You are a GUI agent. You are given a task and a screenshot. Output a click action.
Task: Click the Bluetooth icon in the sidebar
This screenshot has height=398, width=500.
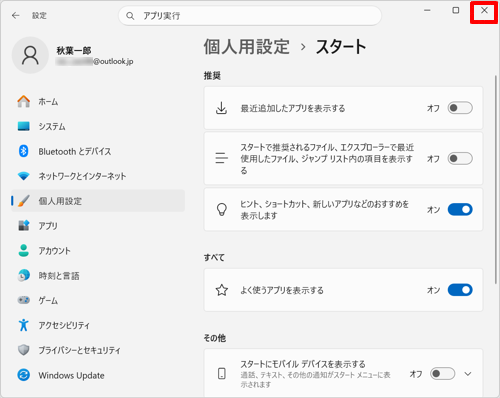pos(23,151)
